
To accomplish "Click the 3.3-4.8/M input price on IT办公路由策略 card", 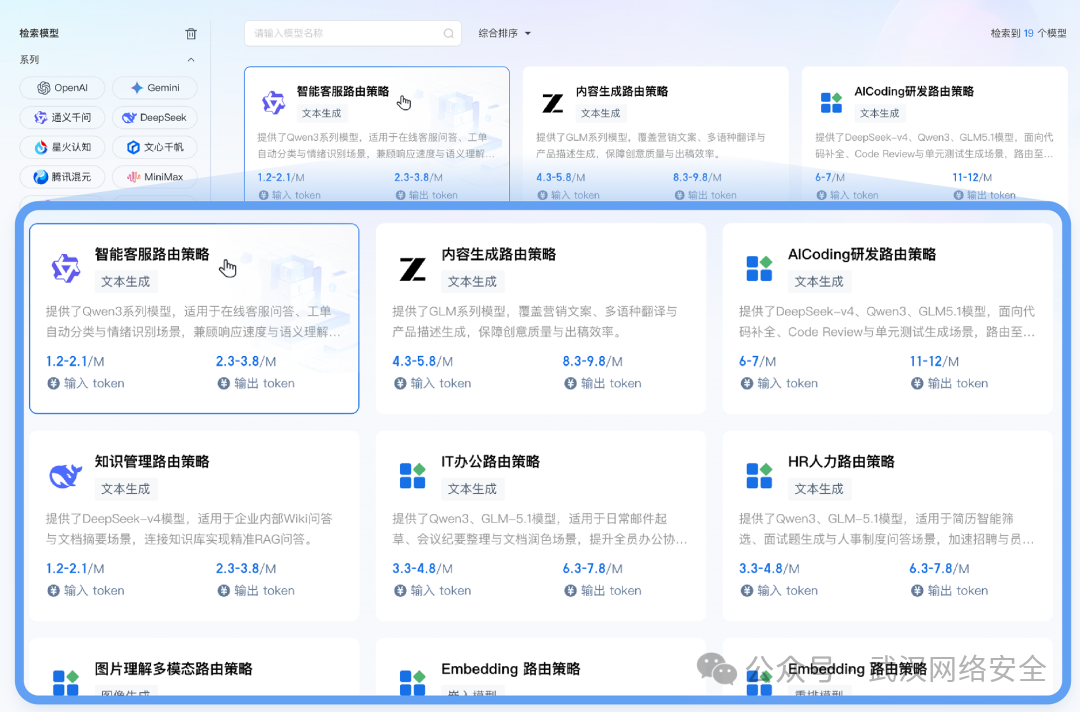I will [x=422, y=568].
